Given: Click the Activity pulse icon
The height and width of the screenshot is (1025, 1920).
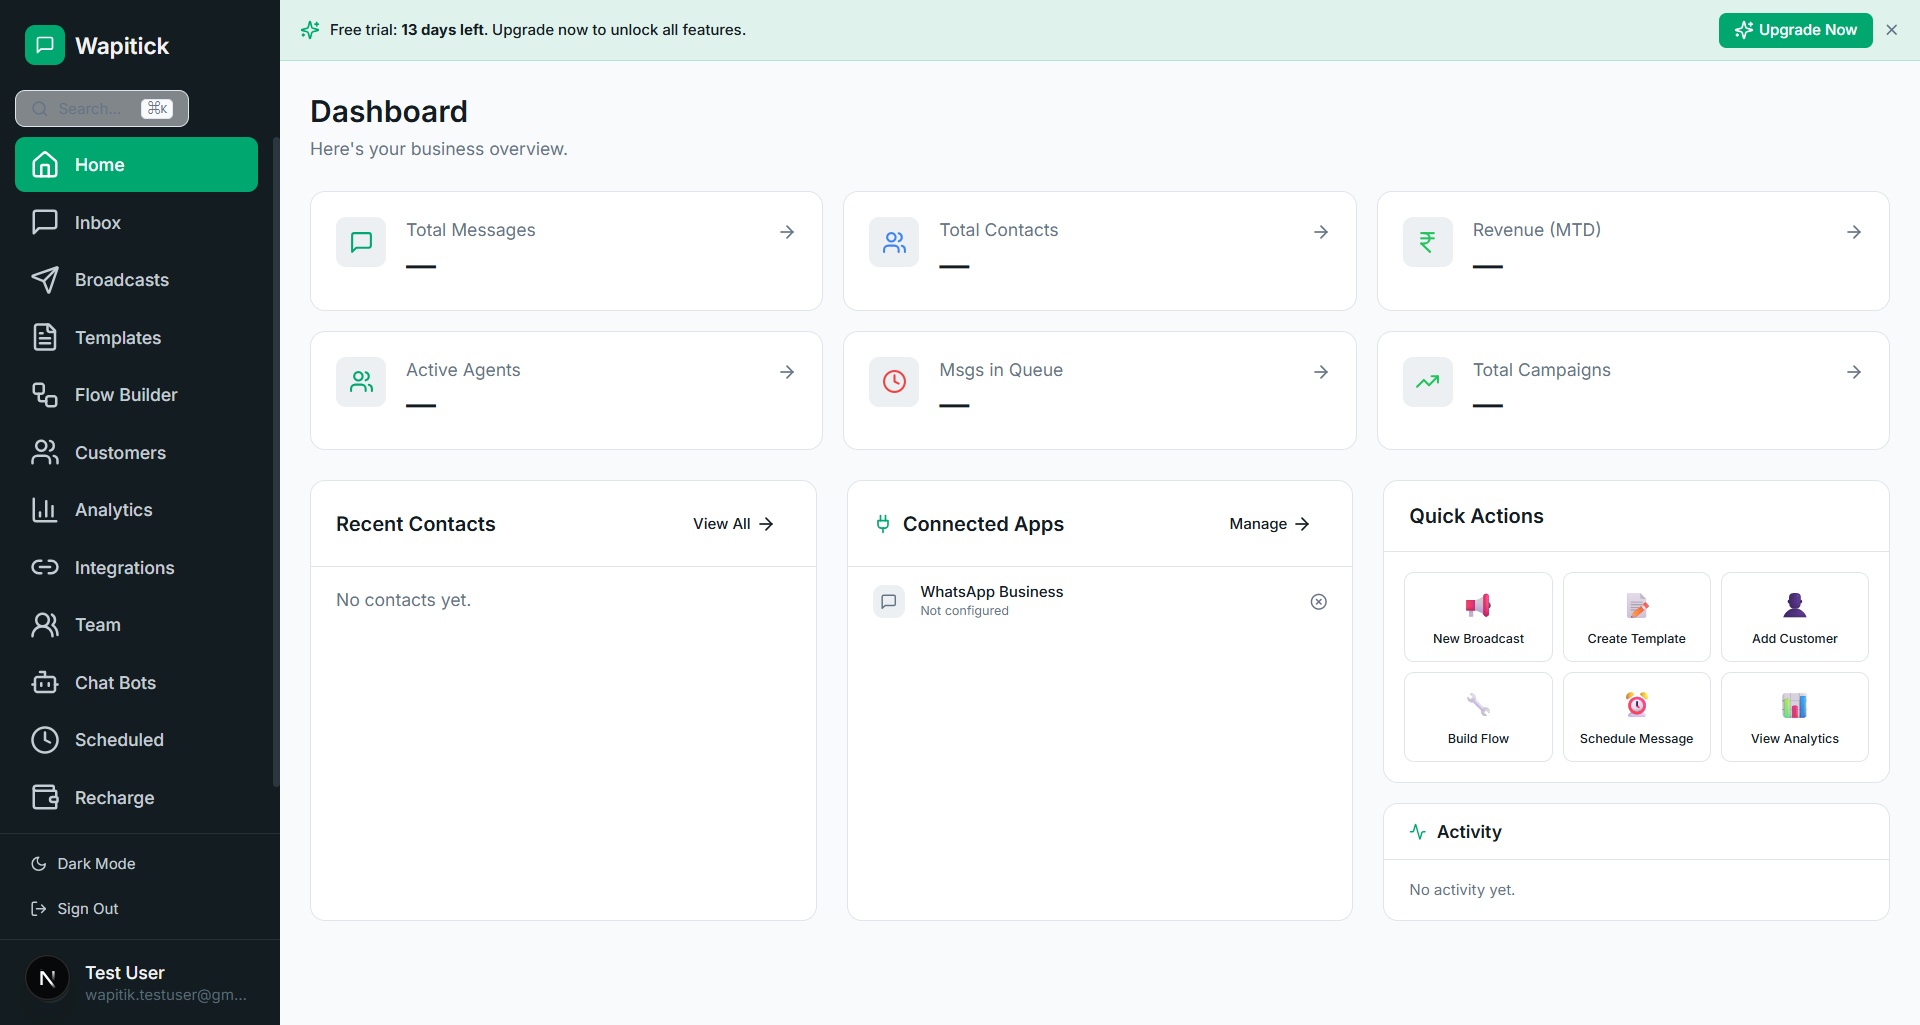Looking at the screenshot, I should (1418, 832).
